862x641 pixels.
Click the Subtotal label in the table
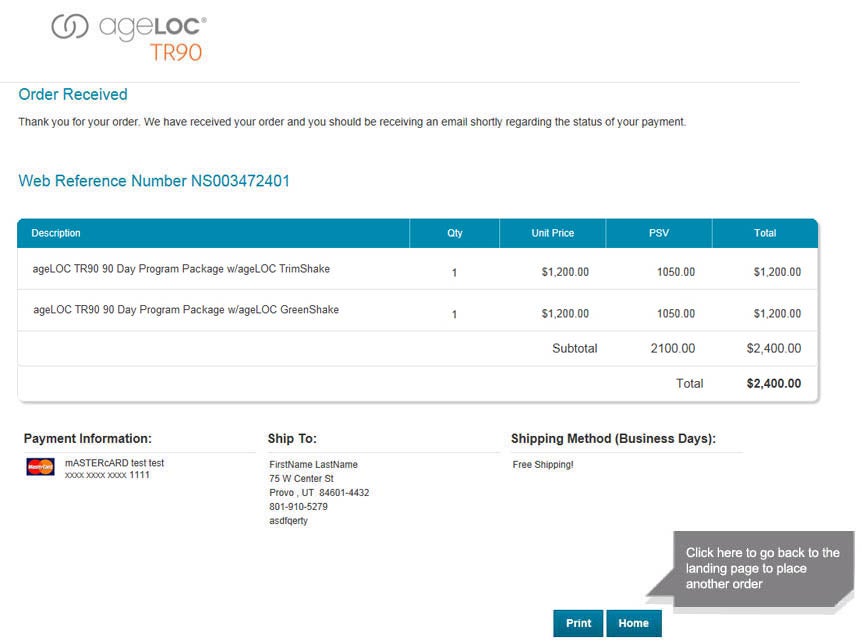pyautogui.click(x=574, y=349)
